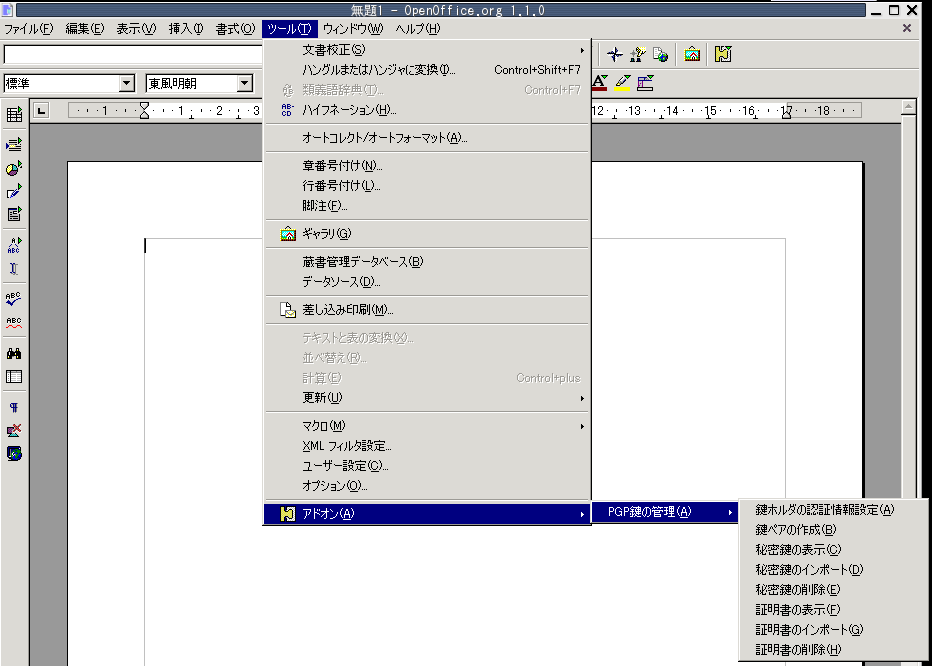Select 証明書のインポート in submenu
Viewport: 932px width, 666px height.
833,630
